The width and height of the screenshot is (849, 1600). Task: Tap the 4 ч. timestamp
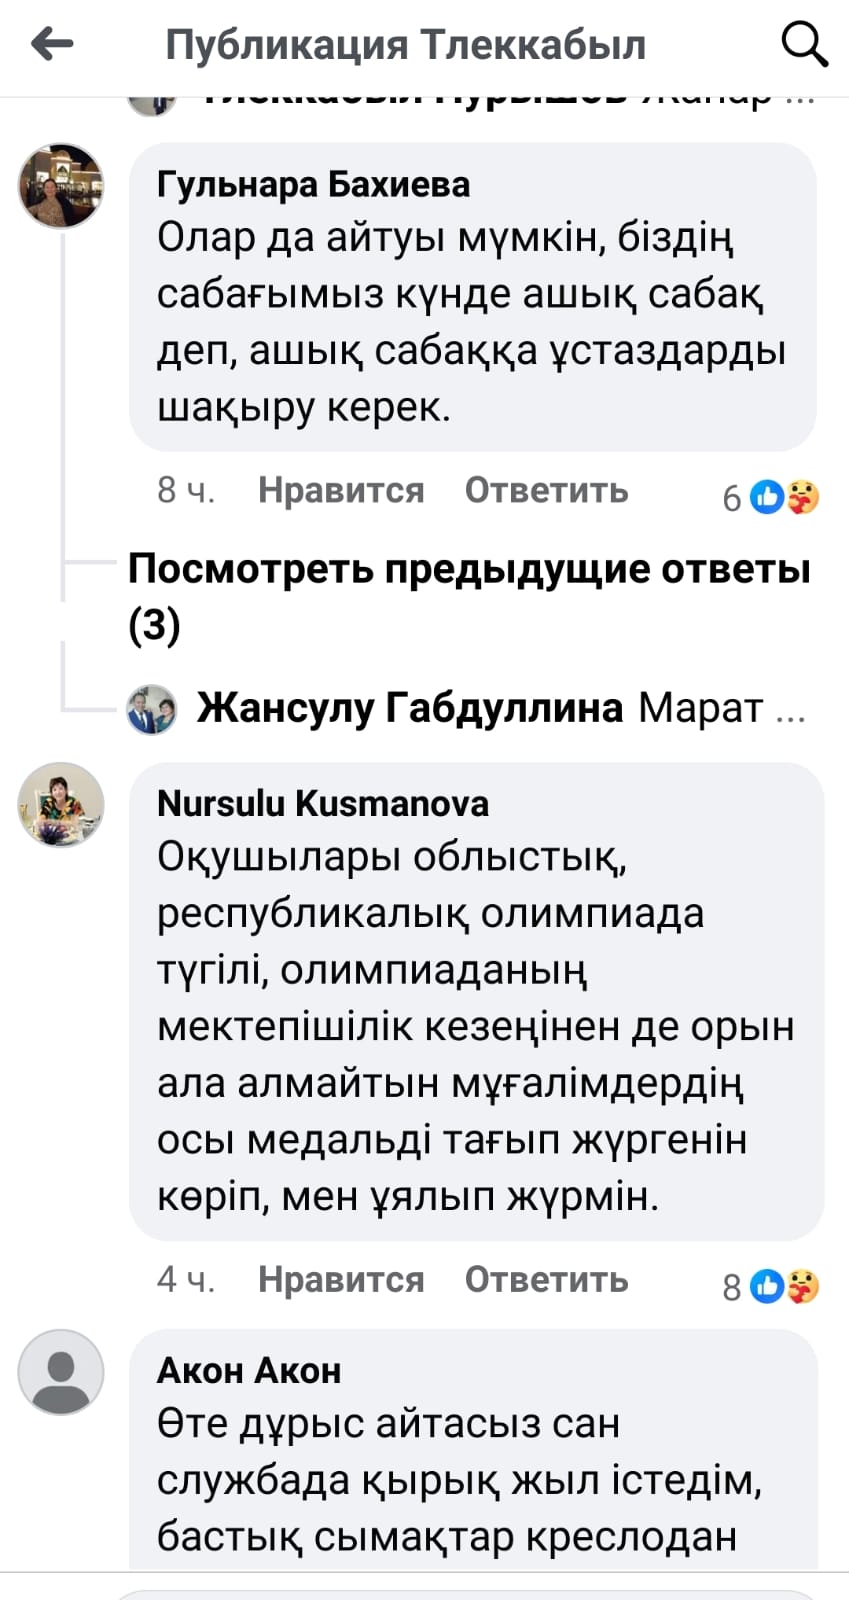[186, 1279]
